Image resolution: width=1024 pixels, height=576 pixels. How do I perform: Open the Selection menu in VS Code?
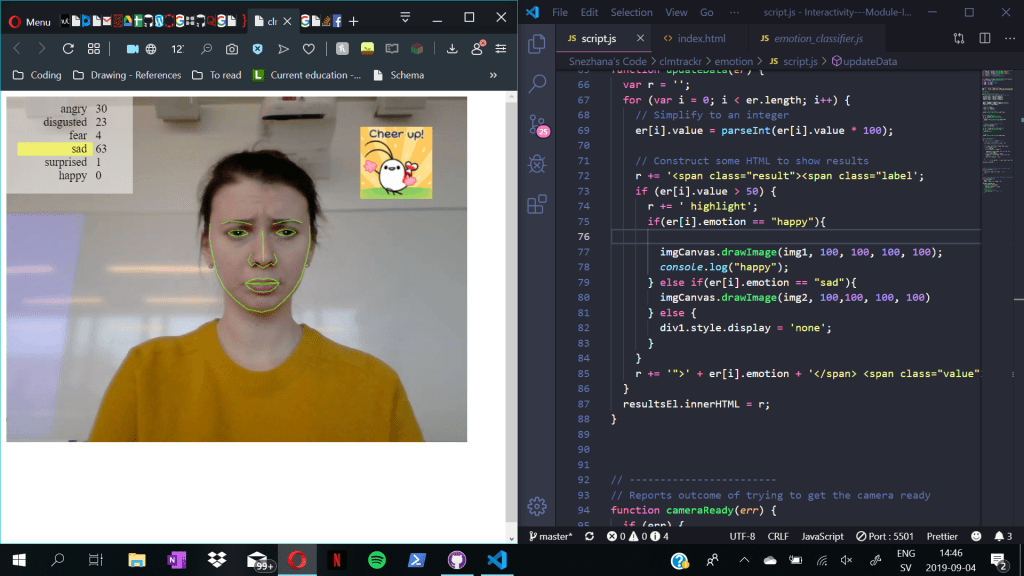(631, 12)
